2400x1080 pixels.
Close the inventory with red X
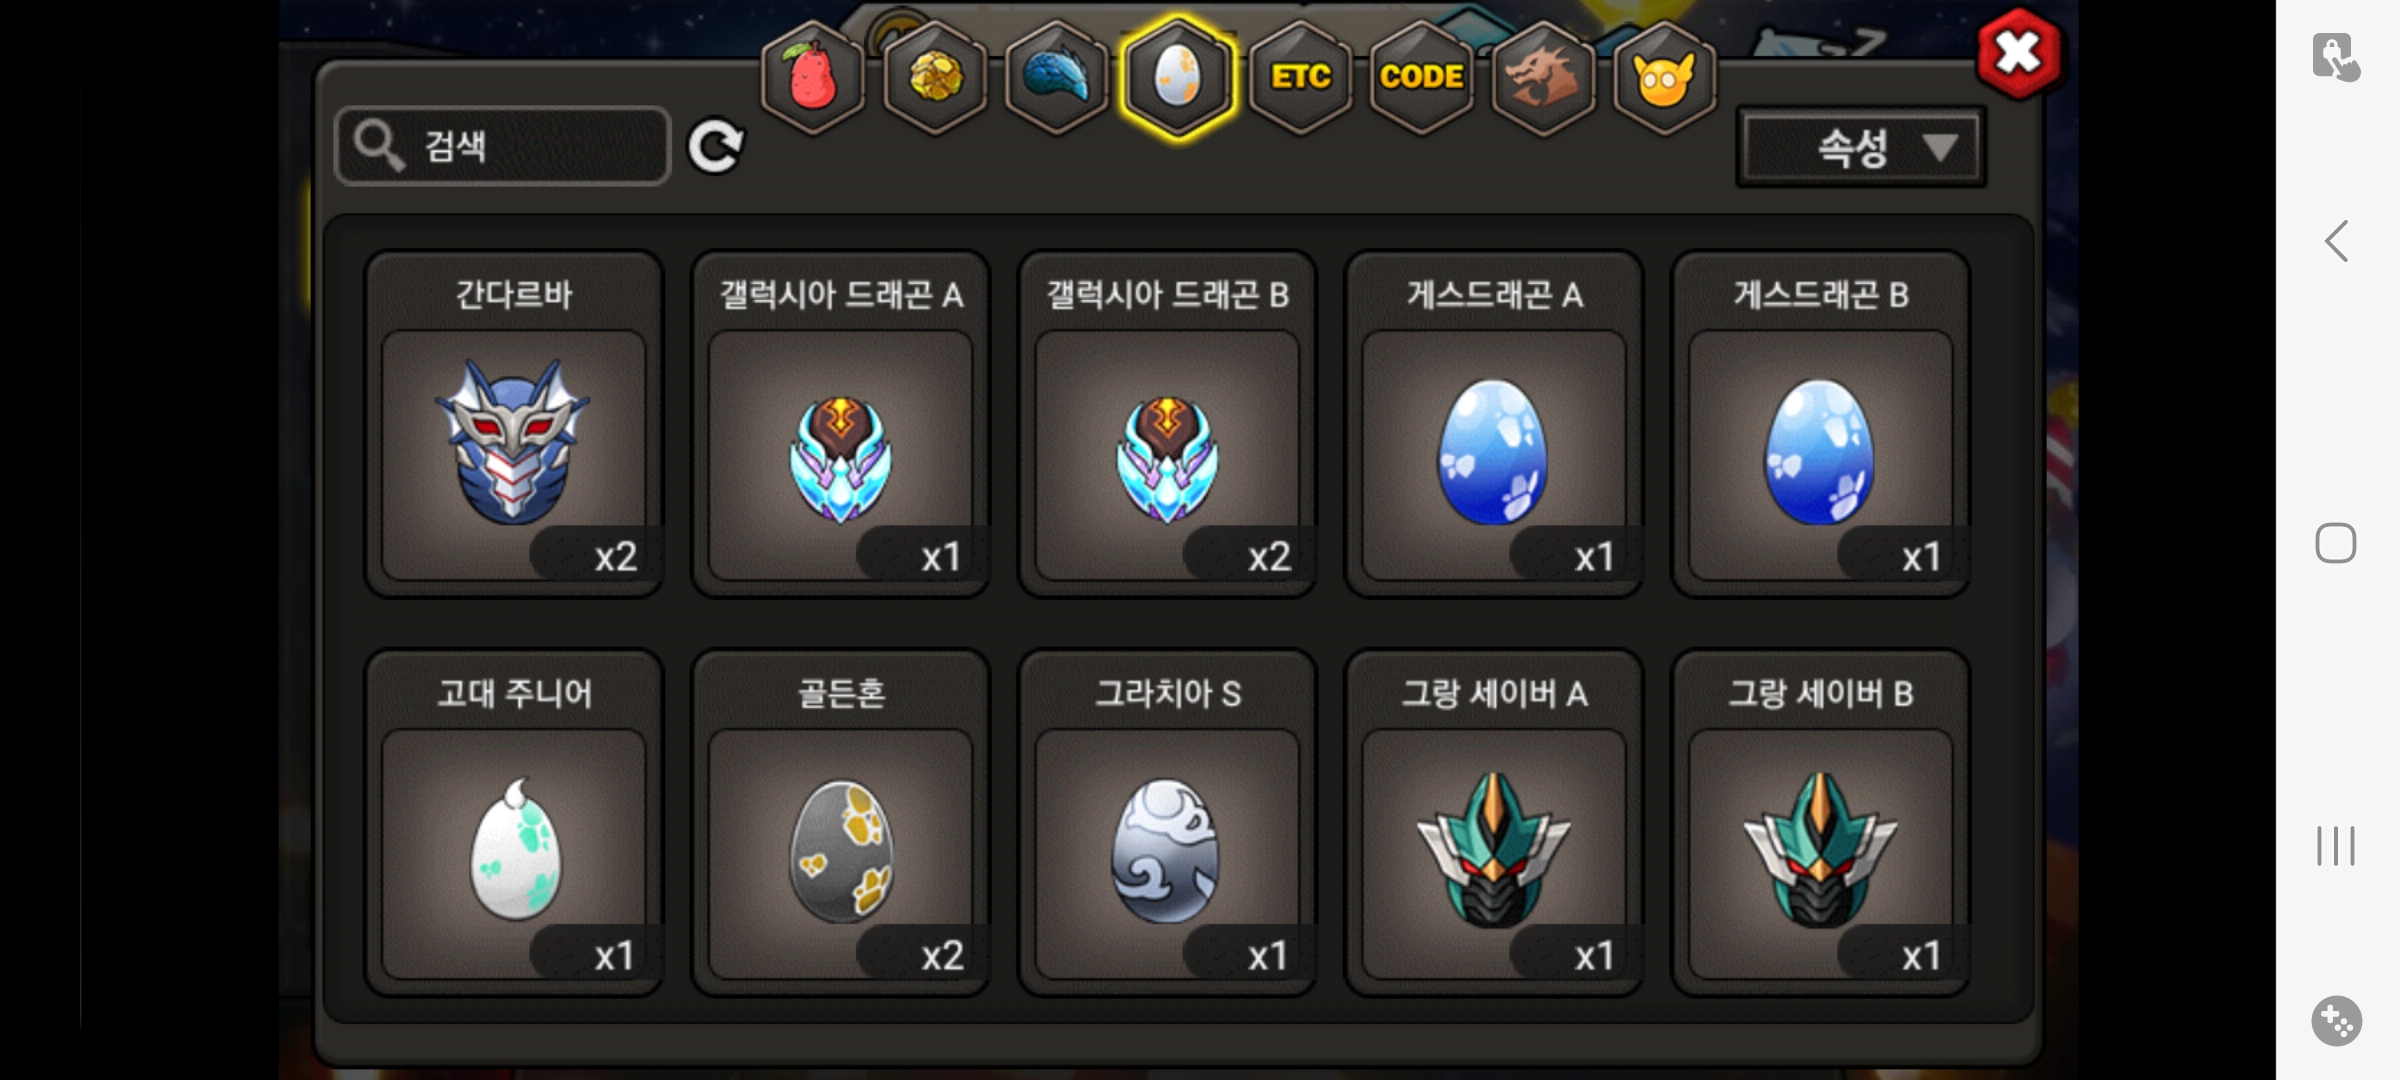pos(2019,54)
